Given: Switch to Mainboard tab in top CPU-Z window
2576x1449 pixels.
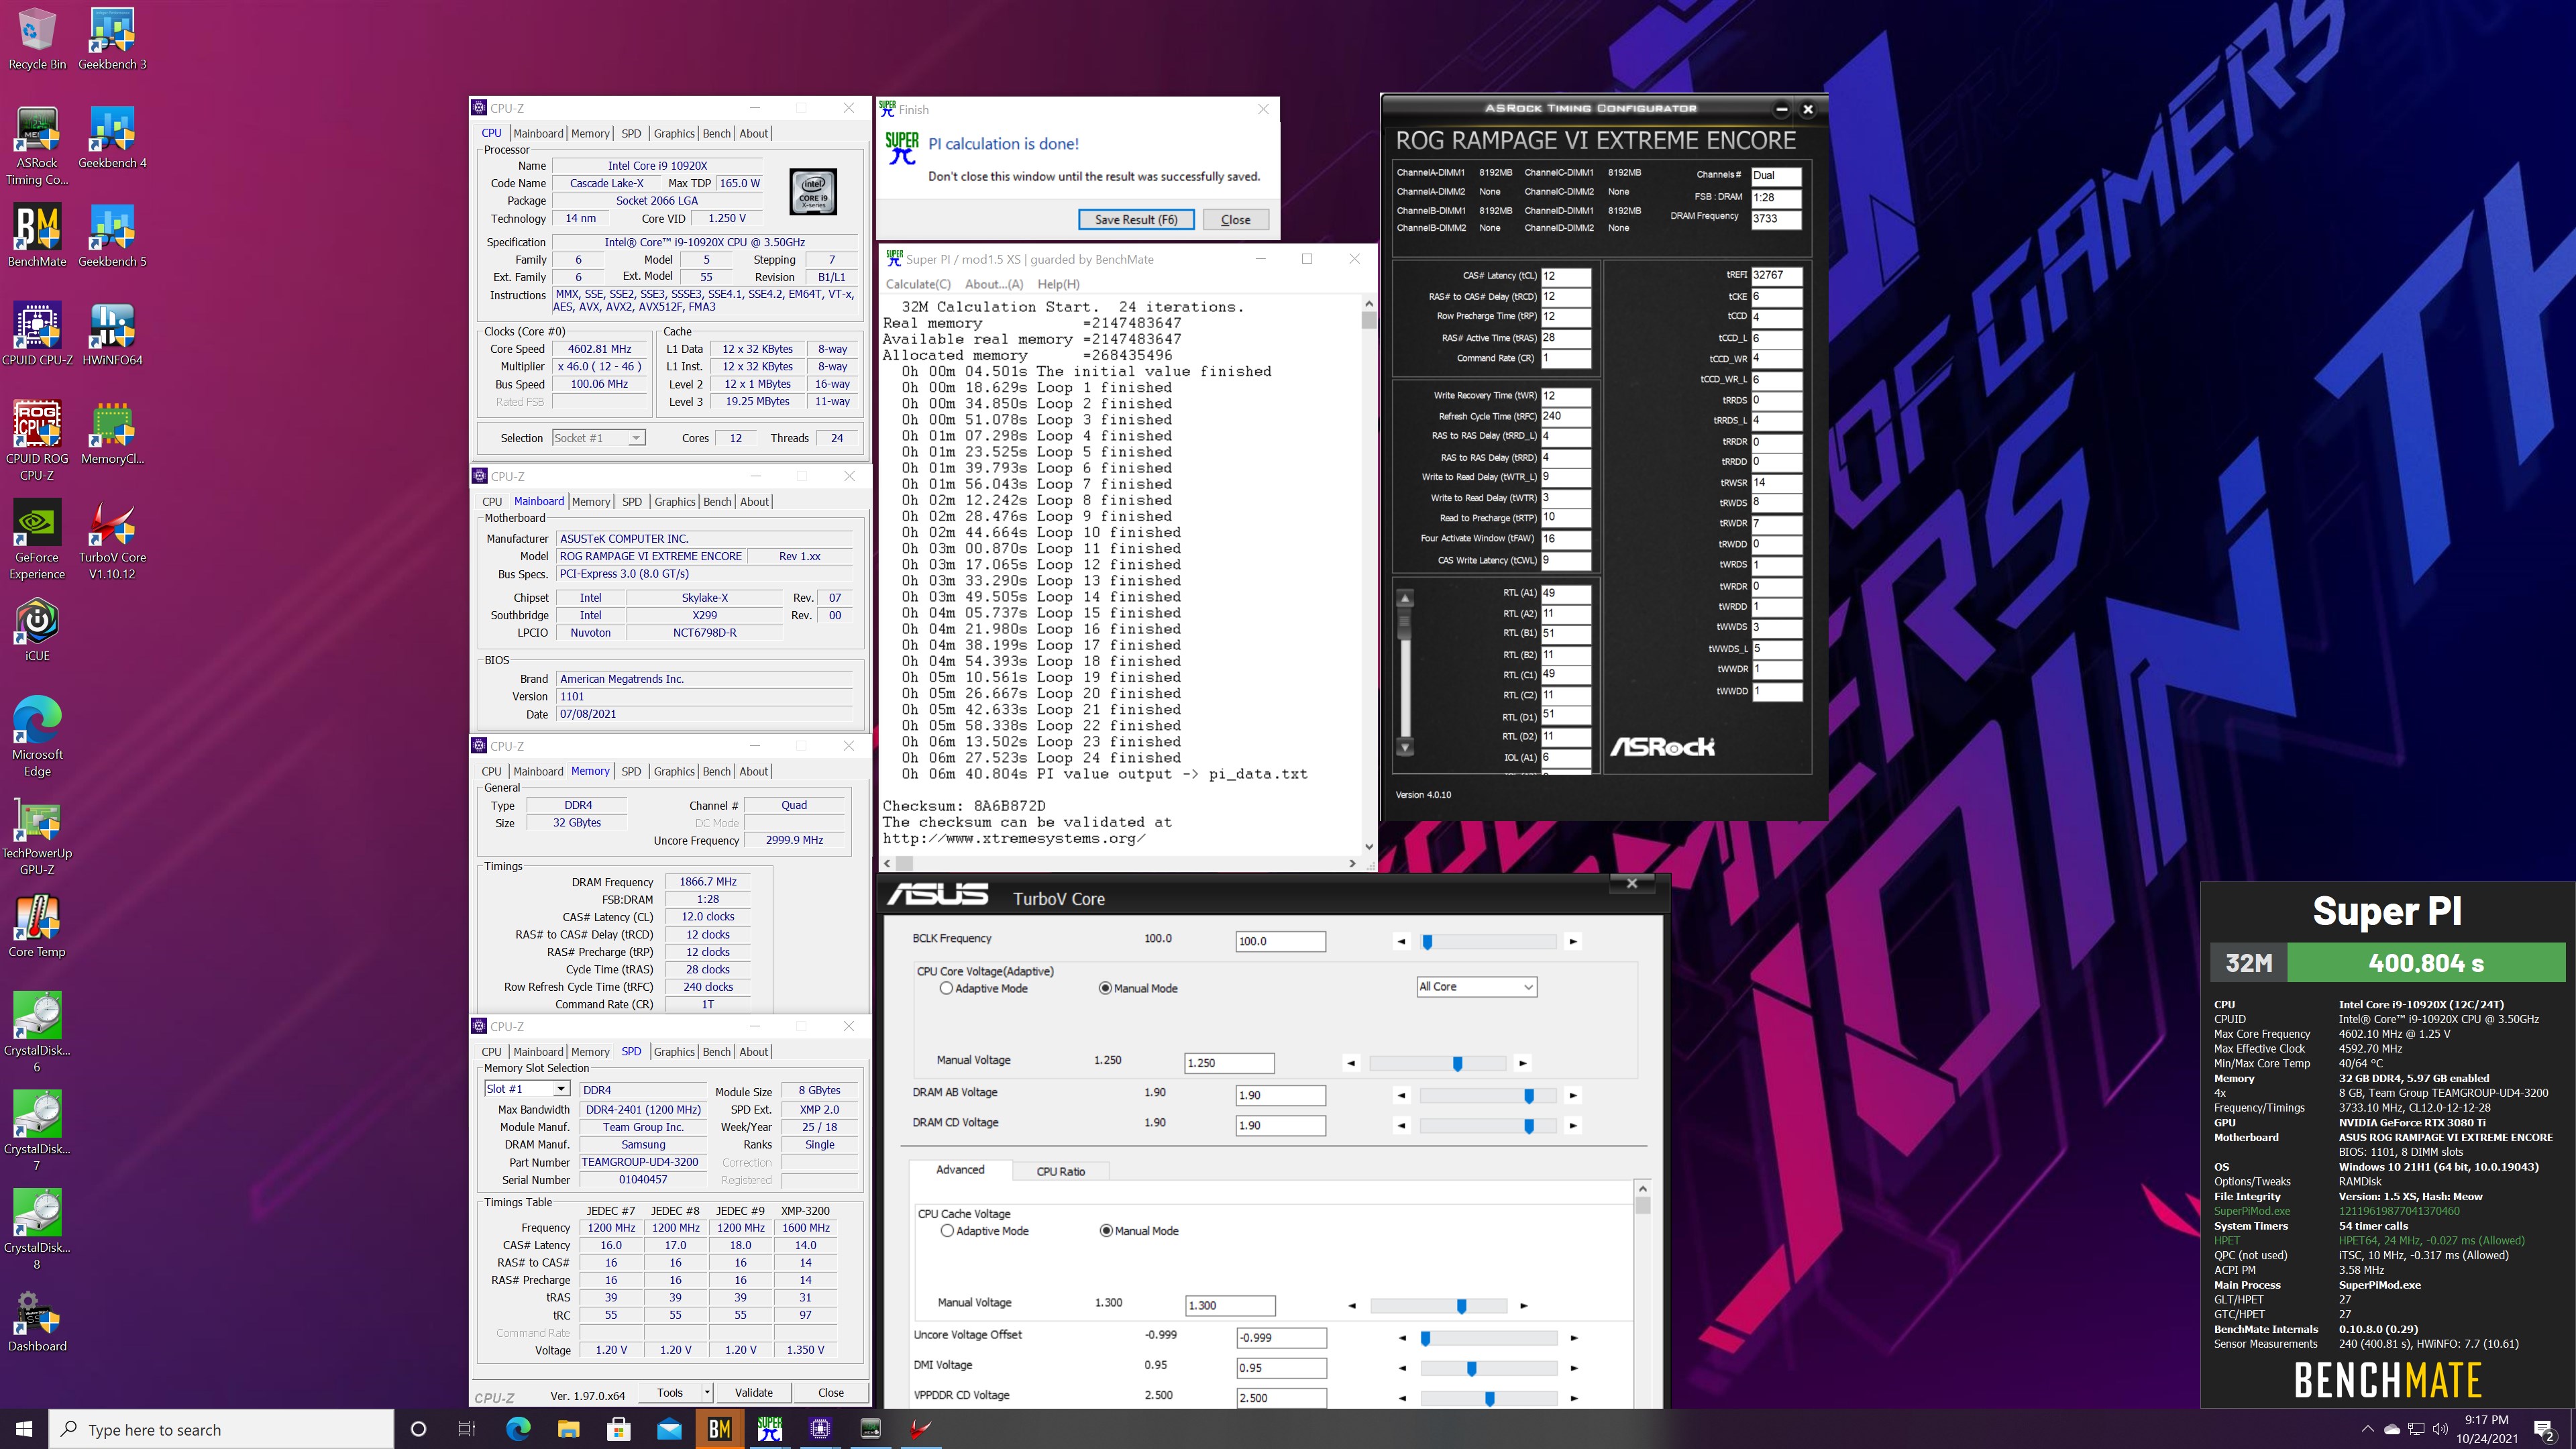Looking at the screenshot, I should click(538, 133).
